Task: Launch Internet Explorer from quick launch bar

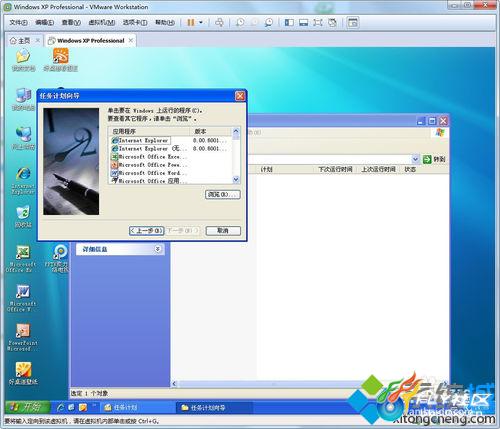Action: point(61,407)
